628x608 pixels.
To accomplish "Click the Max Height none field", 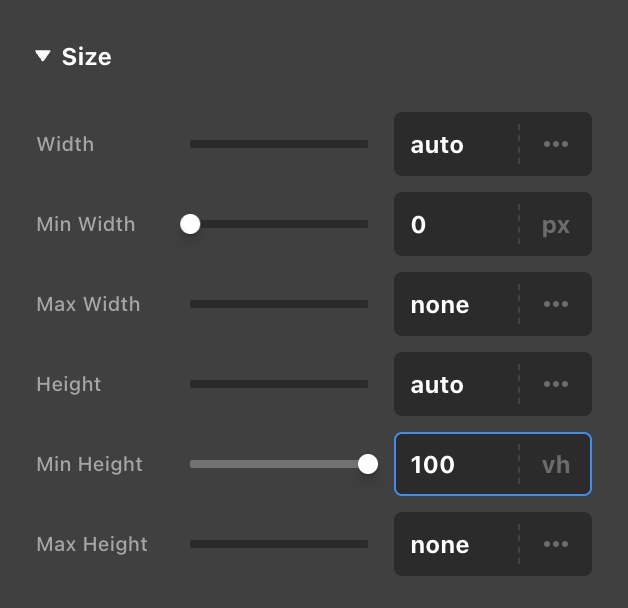I will coord(455,544).
